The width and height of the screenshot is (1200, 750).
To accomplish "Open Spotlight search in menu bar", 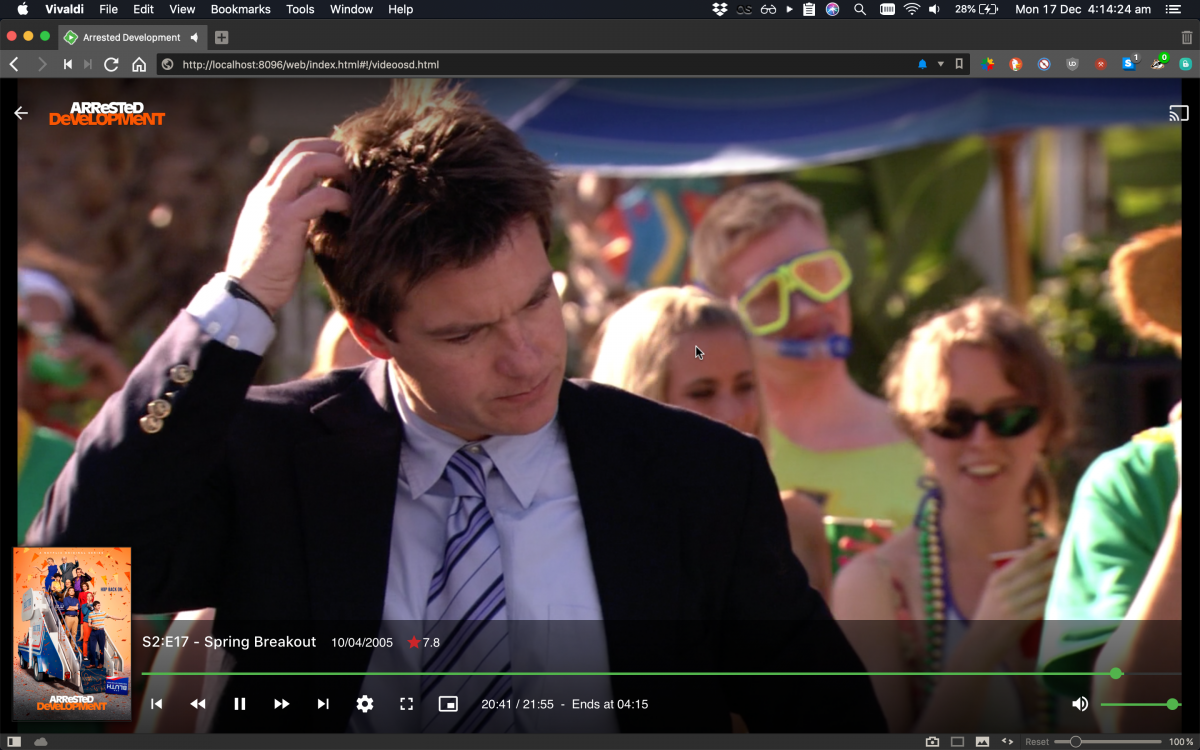I will [860, 9].
